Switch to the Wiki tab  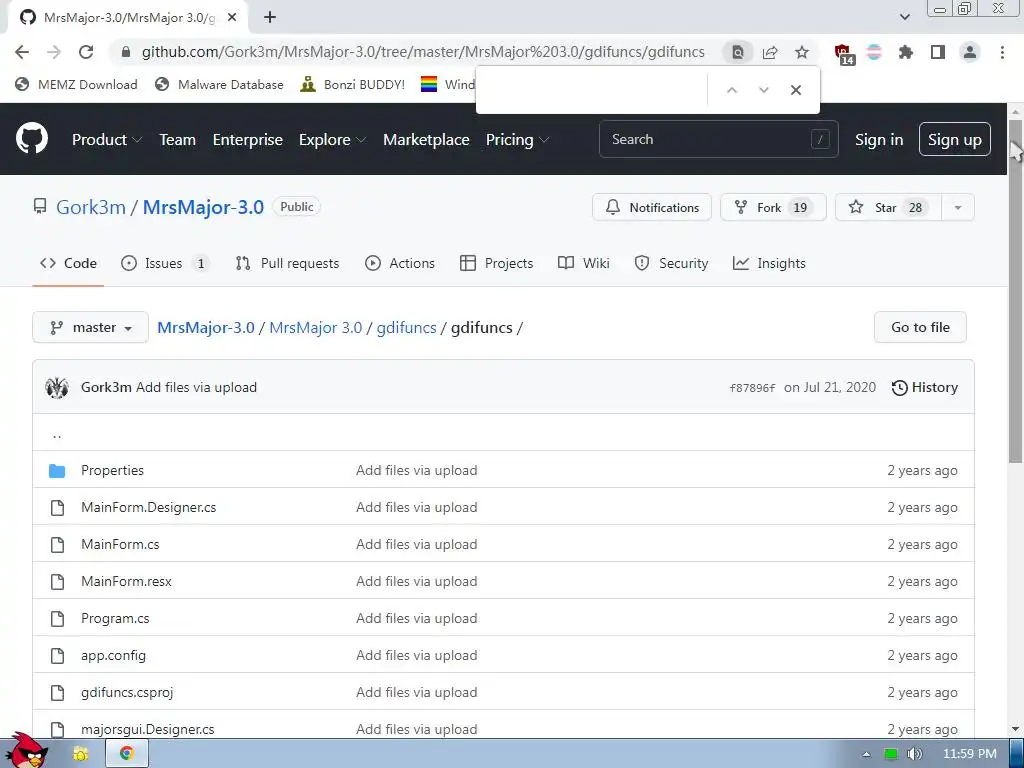[584, 263]
